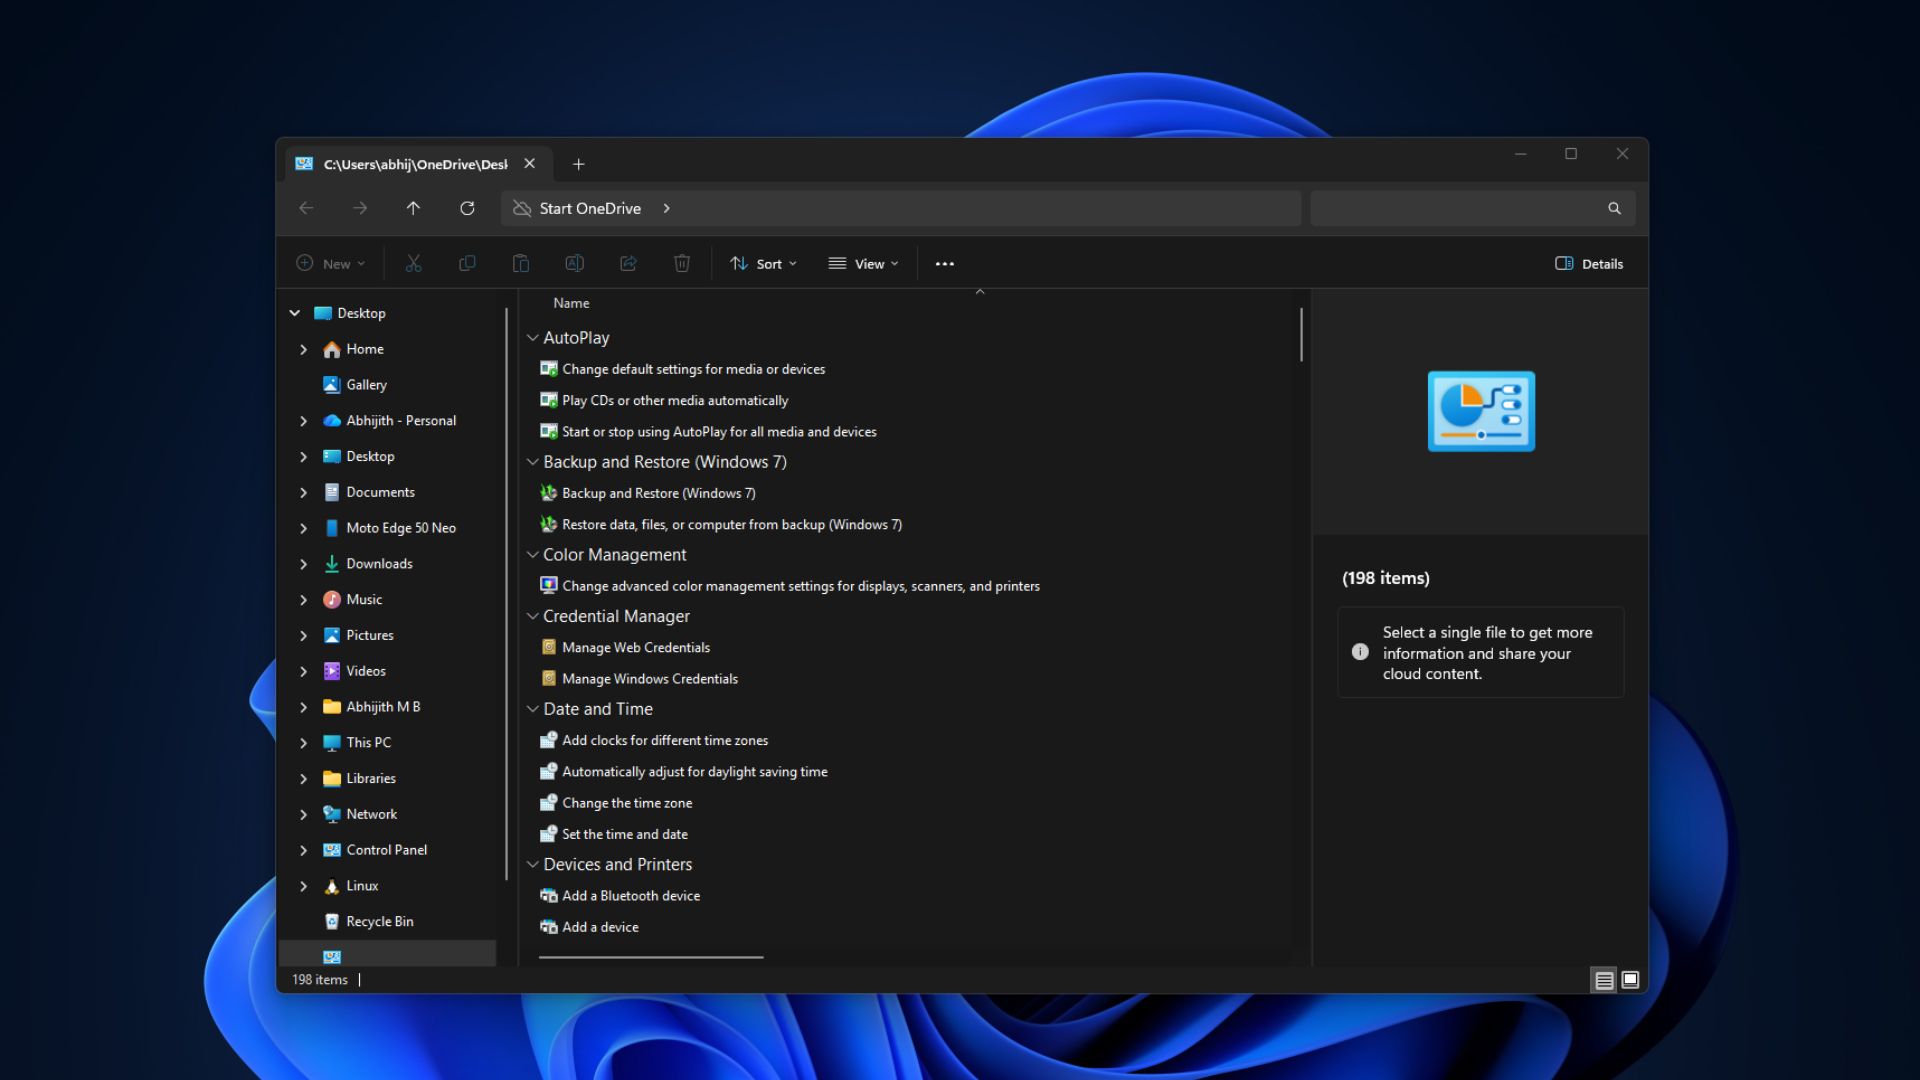1920x1080 pixels.
Task: Click the Music icon in sidebar
Action: (332, 600)
